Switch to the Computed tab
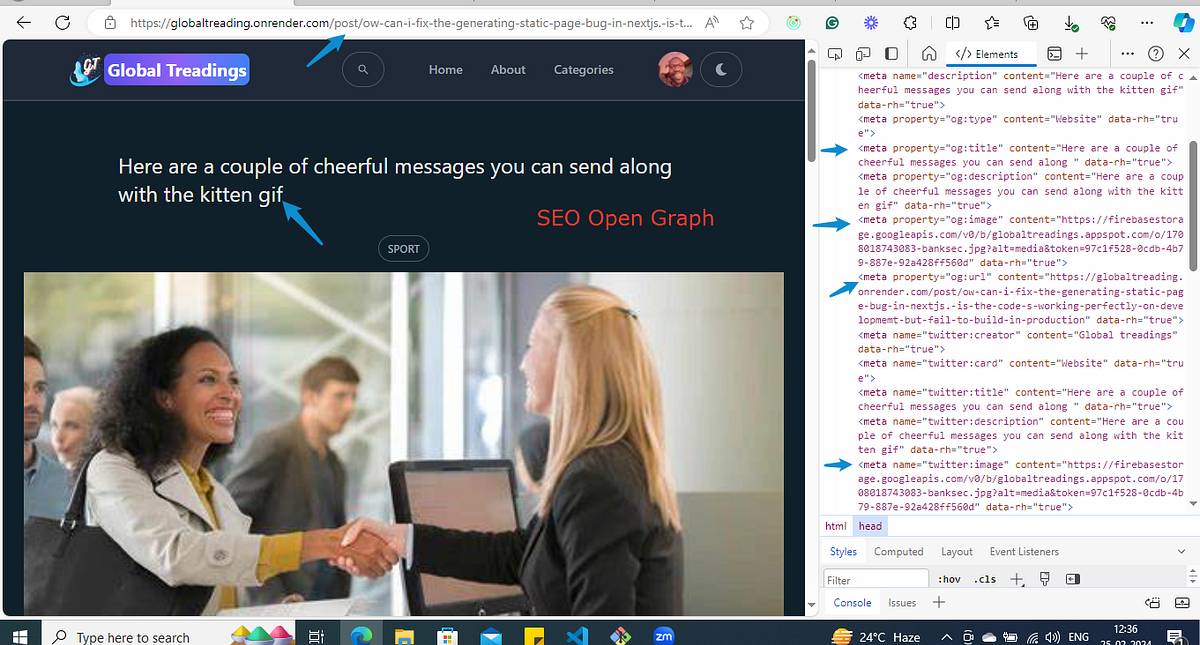 click(898, 551)
